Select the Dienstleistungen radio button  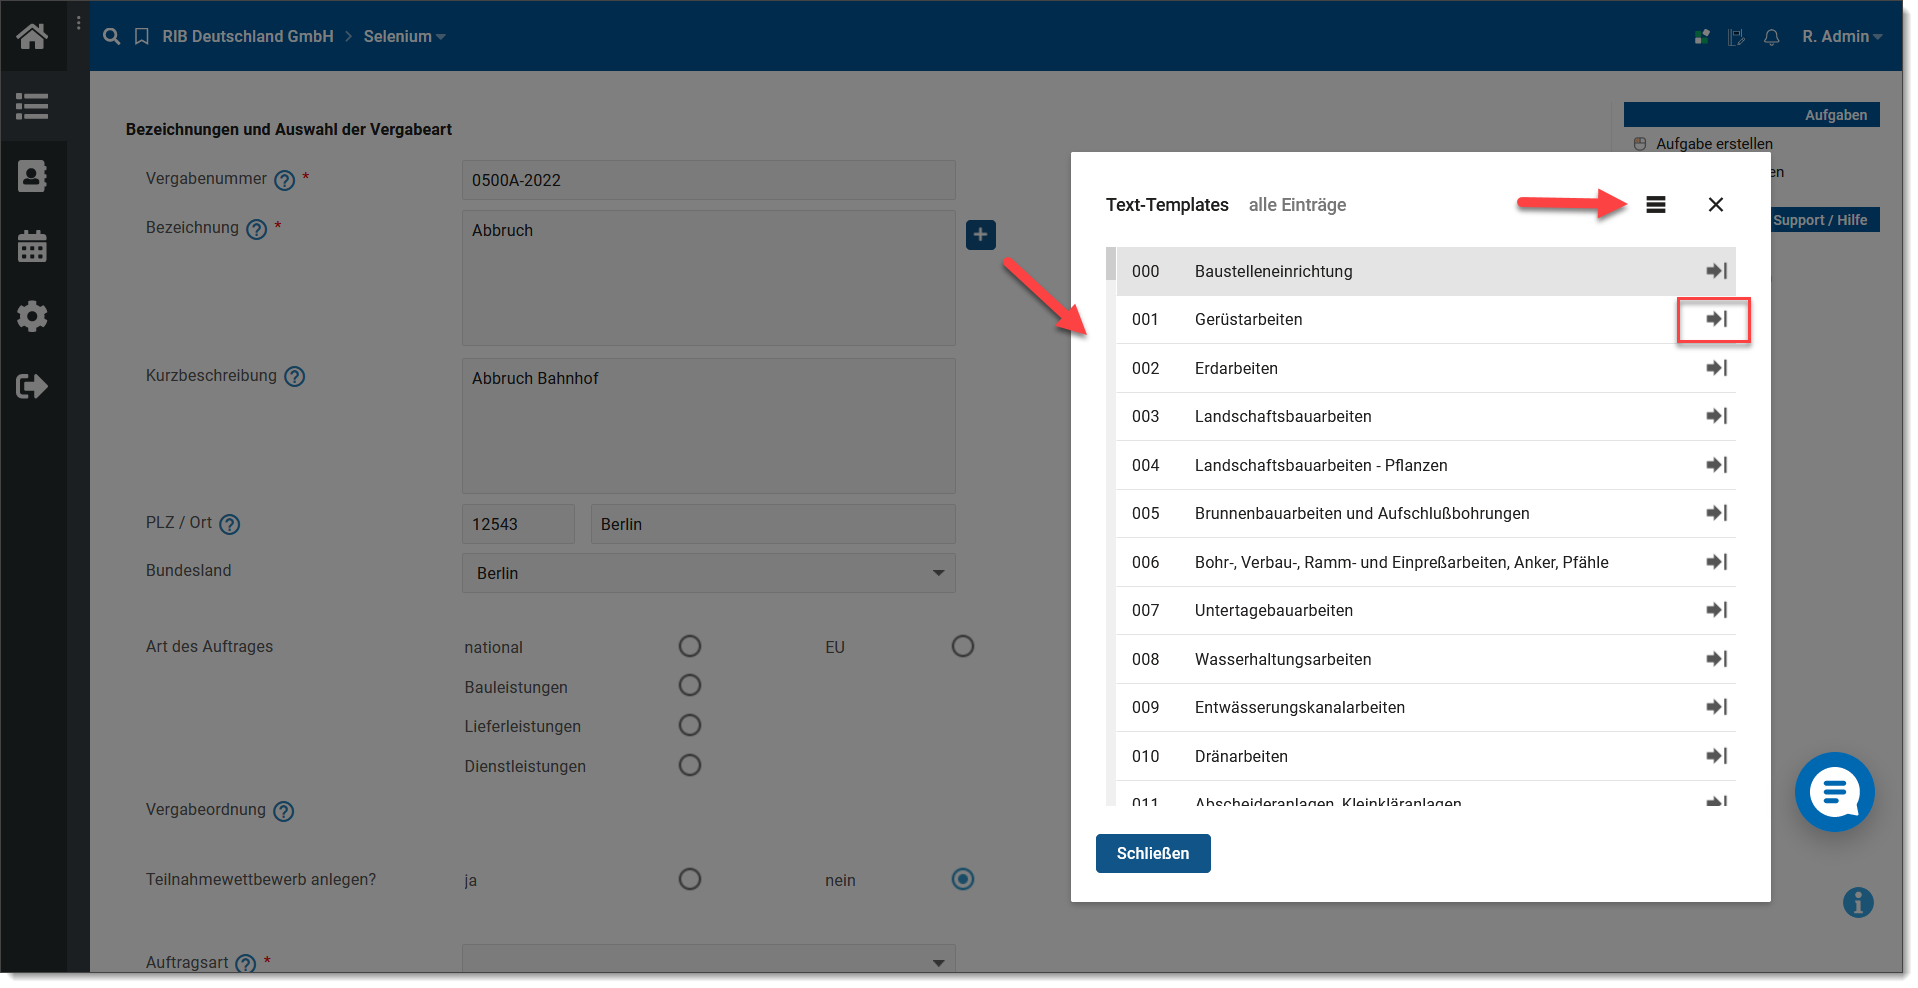[690, 765]
